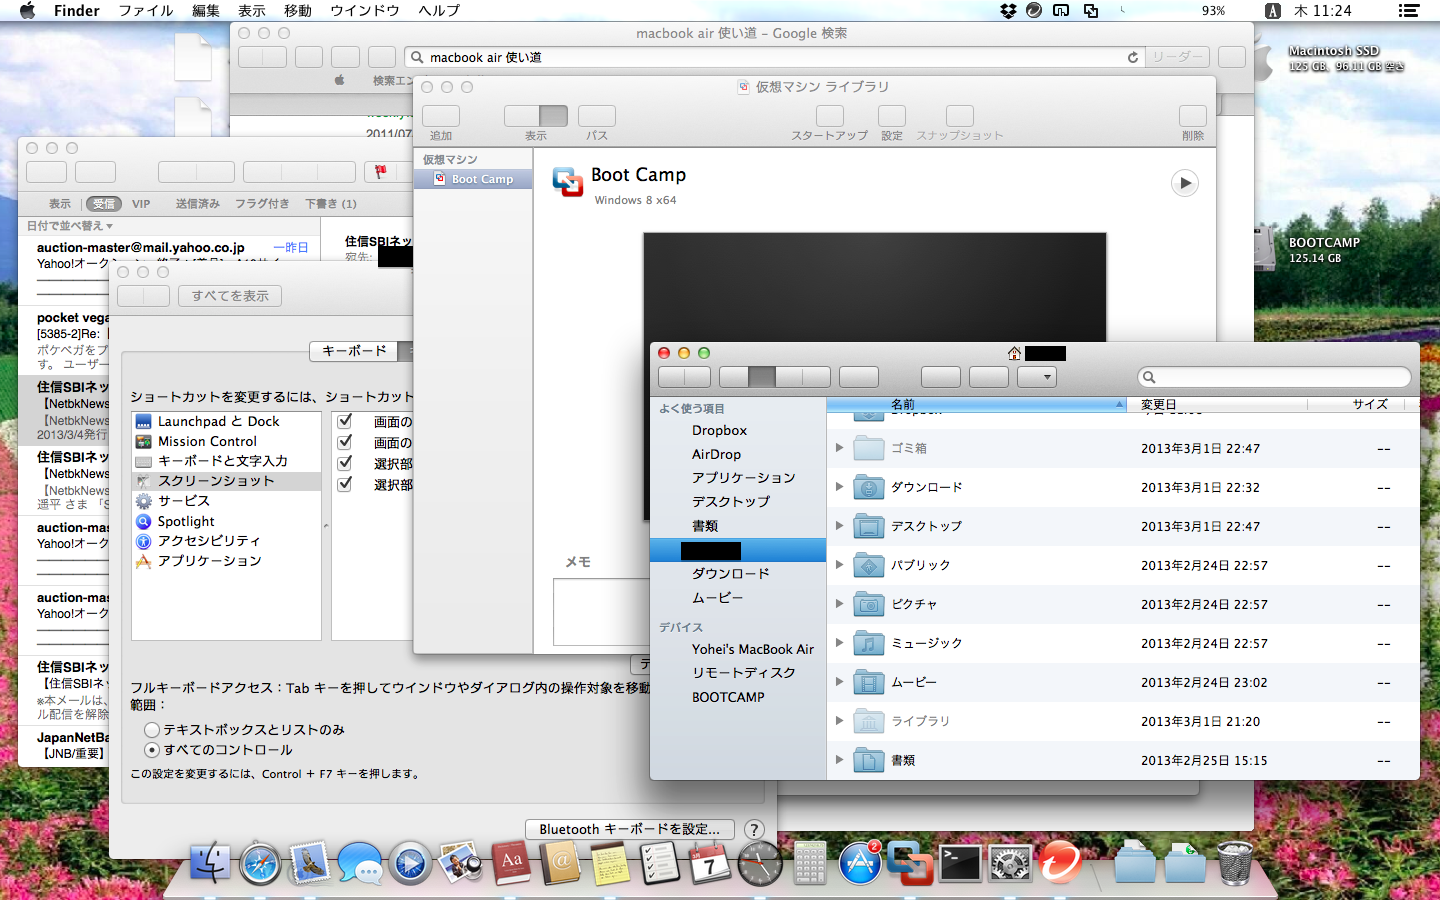Expand the ダウンロード folder disclosure triangle
The image size is (1440, 900).
(x=839, y=487)
